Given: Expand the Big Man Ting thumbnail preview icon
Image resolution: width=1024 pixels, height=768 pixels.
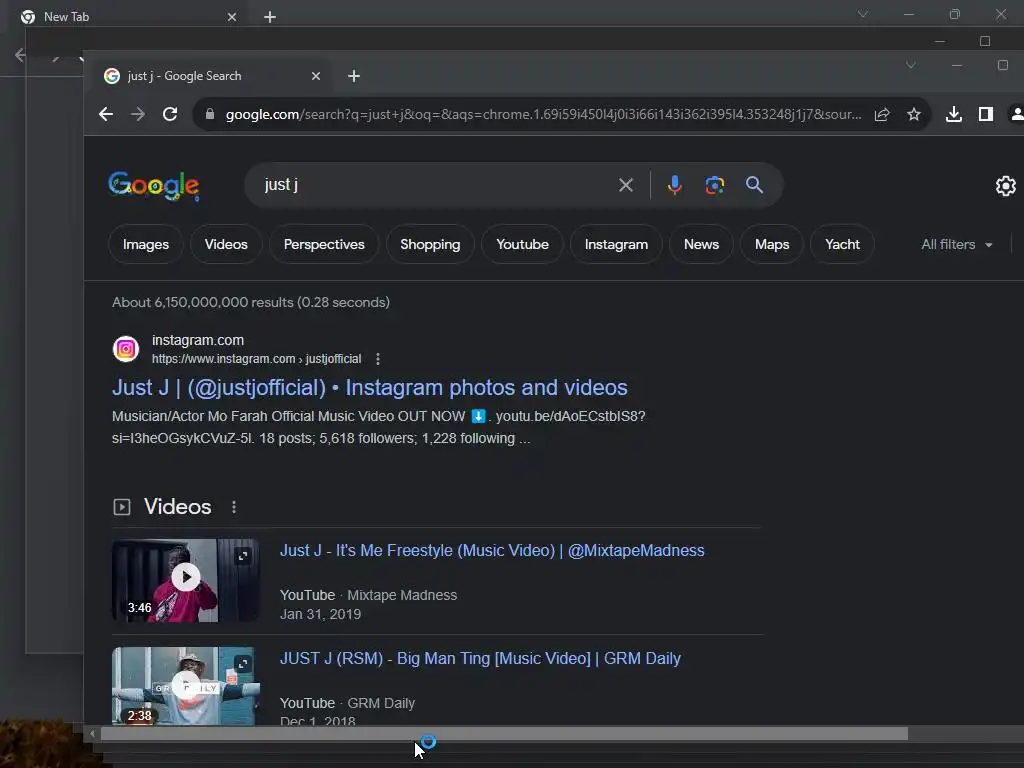Looking at the screenshot, I should tap(242, 664).
